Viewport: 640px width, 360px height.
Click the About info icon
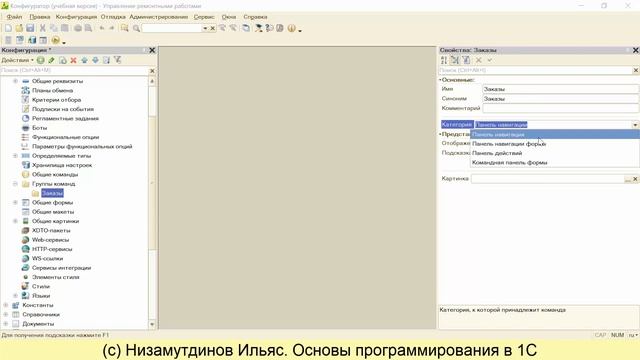click(x=291, y=28)
